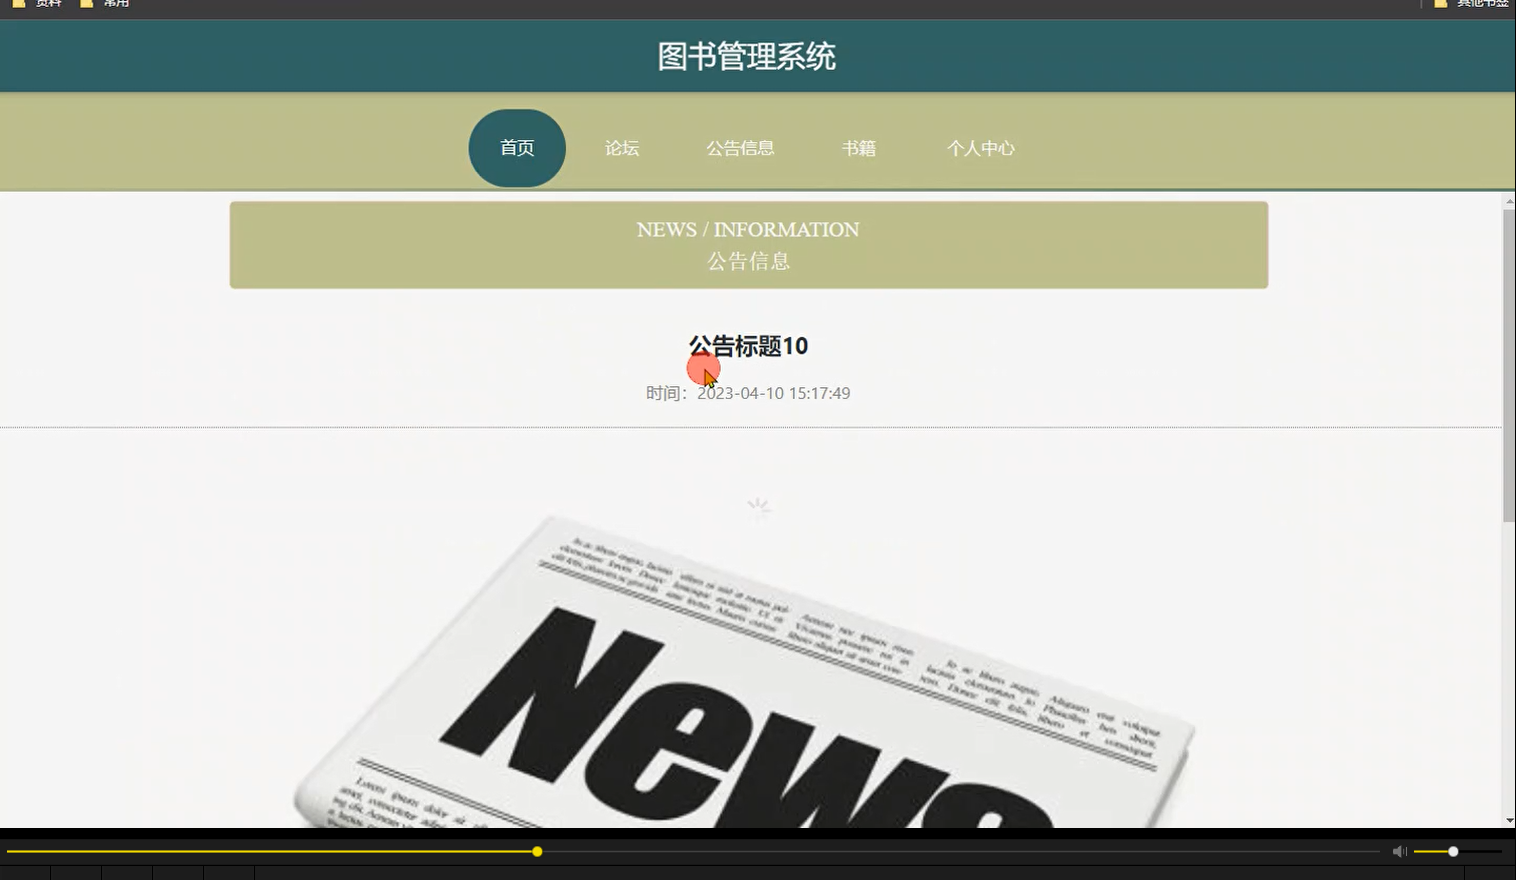The width and height of the screenshot is (1516, 880).
Task: Mute the video with the speaker icon
Action: pos(1399,851)
